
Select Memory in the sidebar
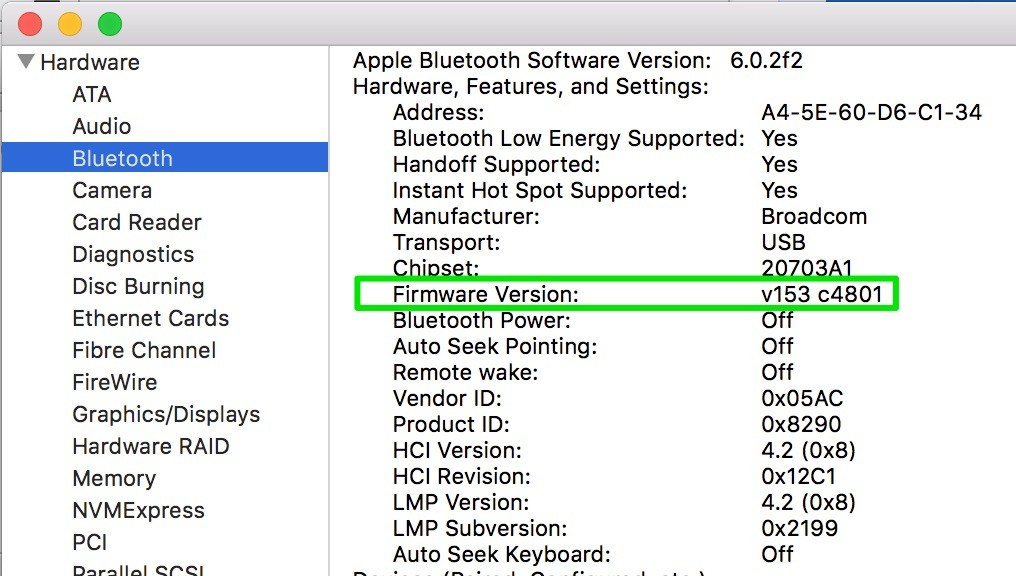tap(114, 479)
